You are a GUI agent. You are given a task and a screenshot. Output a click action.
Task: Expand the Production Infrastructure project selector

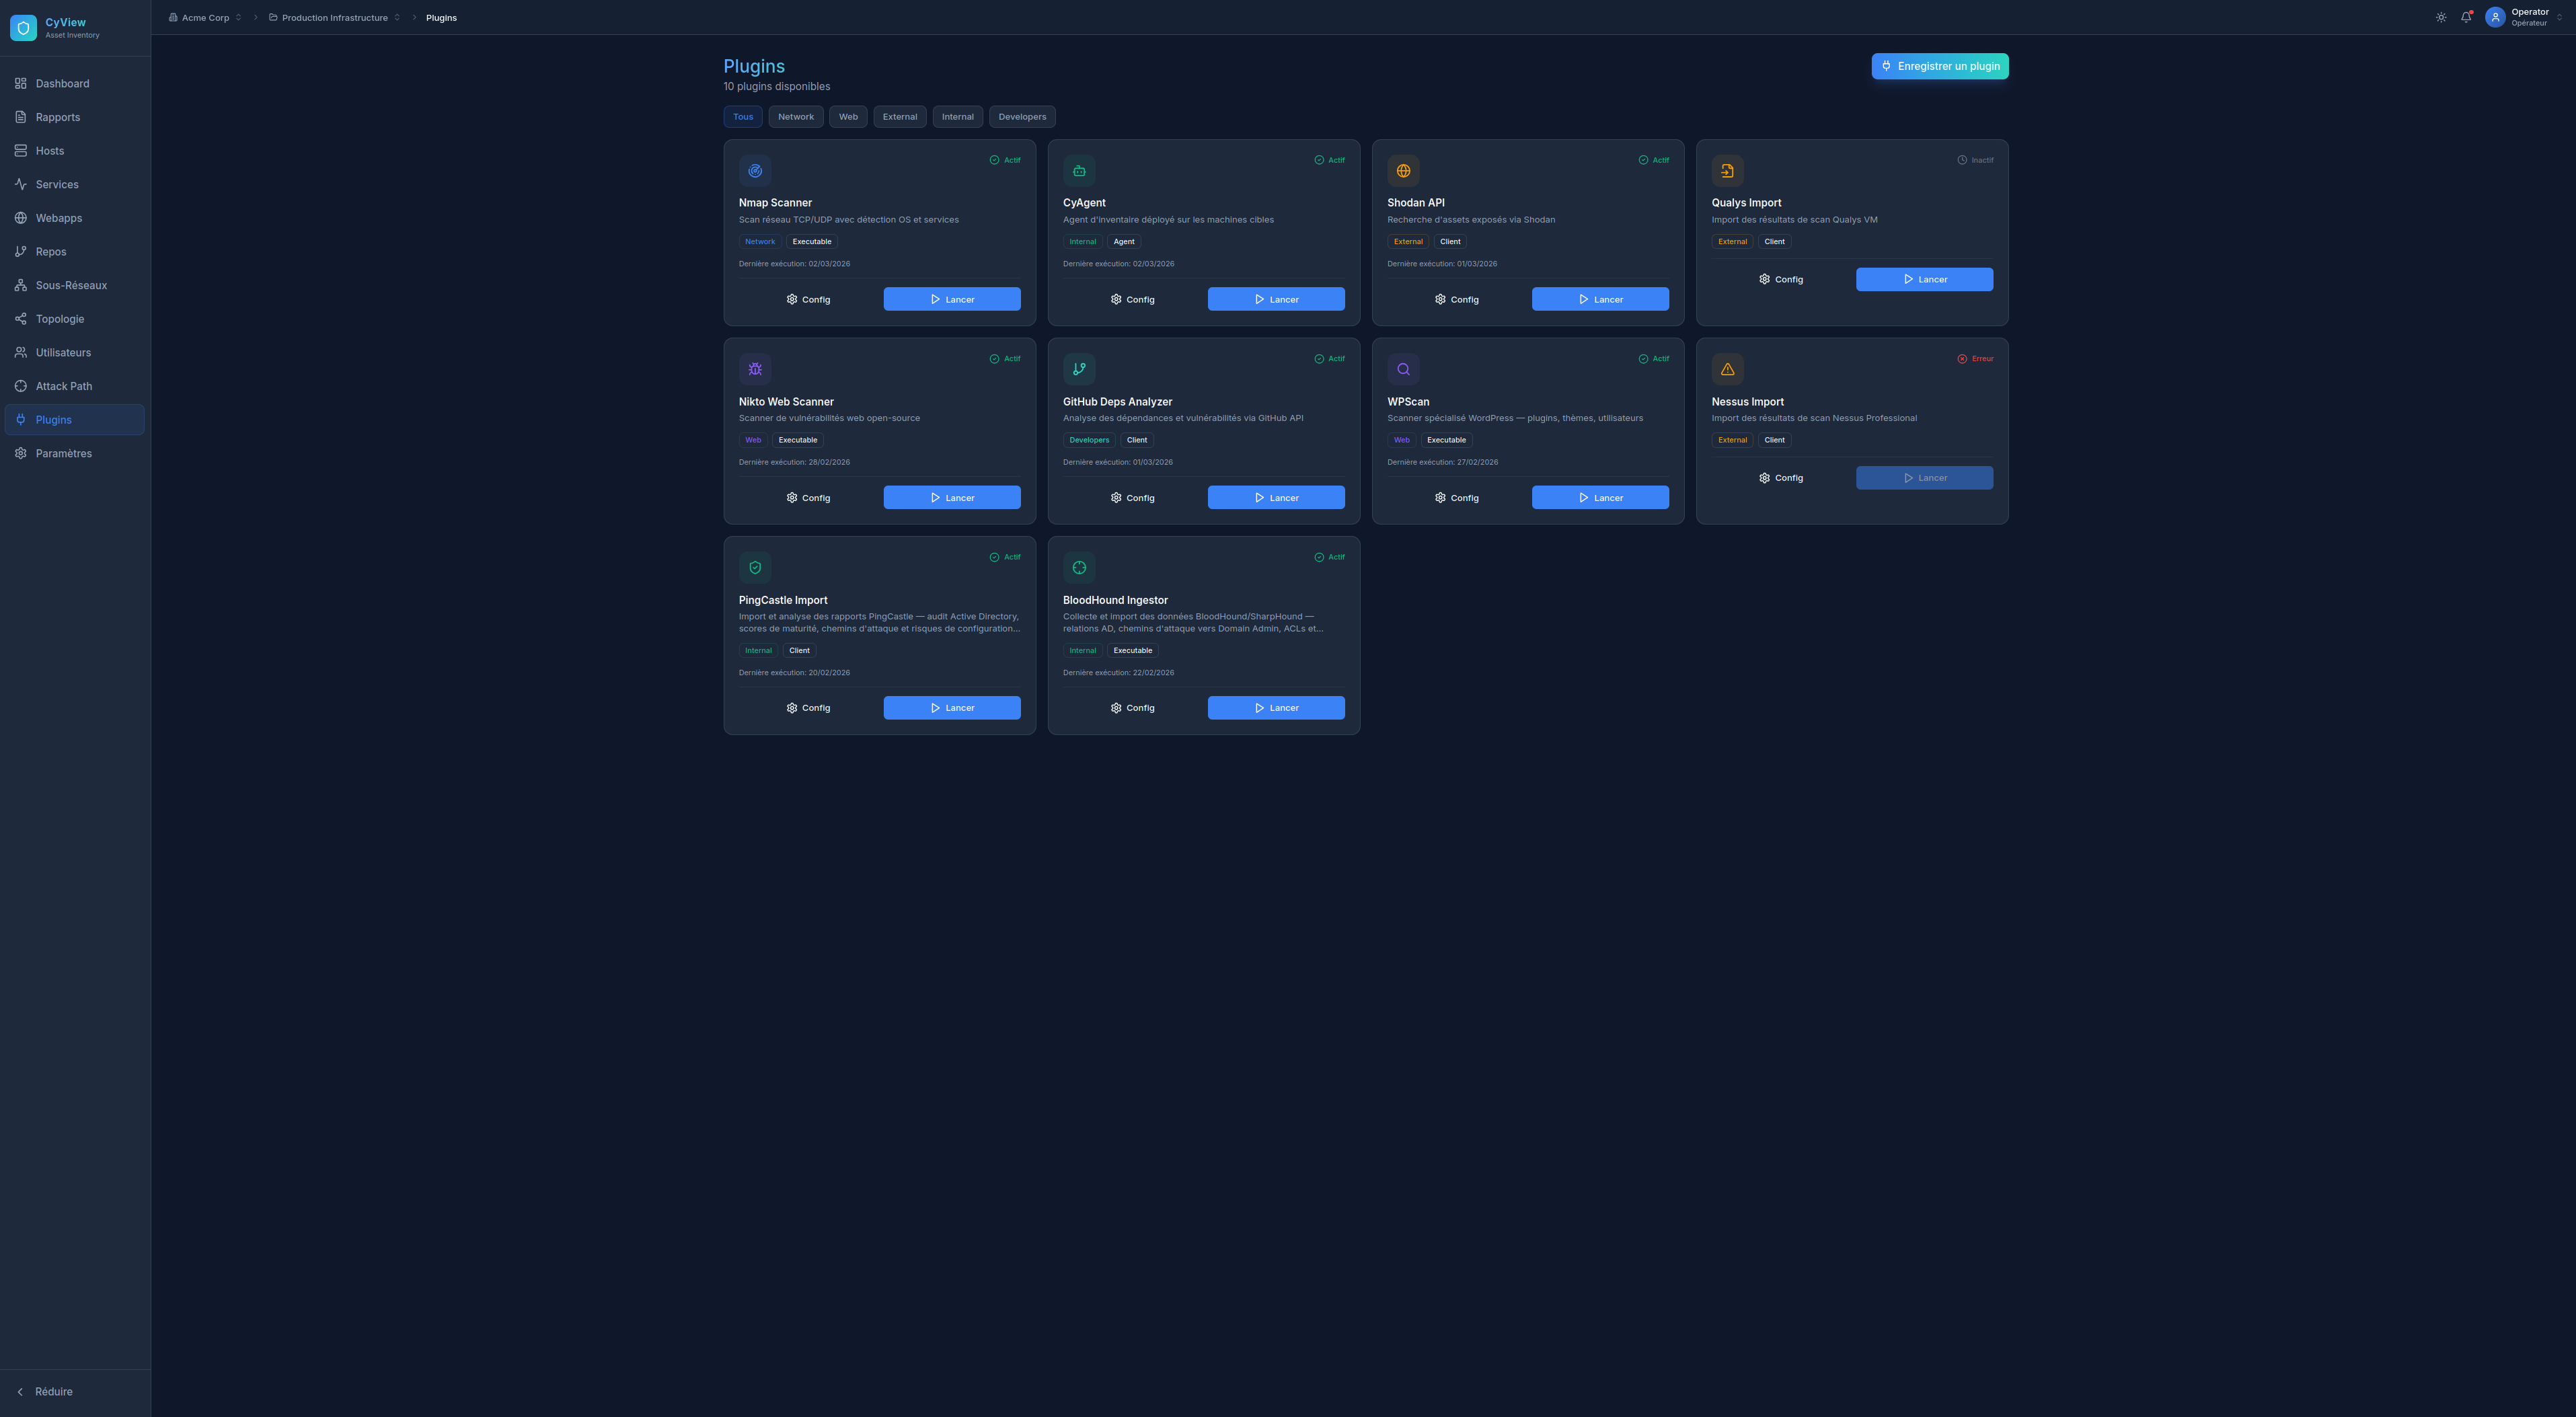point(335,18)
